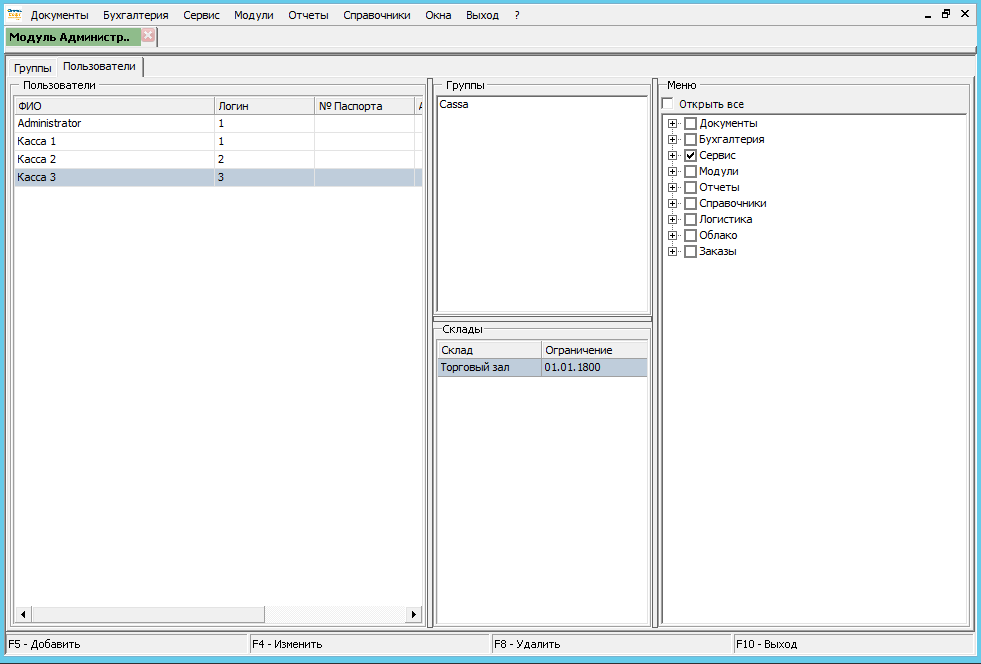Expand the Документы tree node

(673, 124)
